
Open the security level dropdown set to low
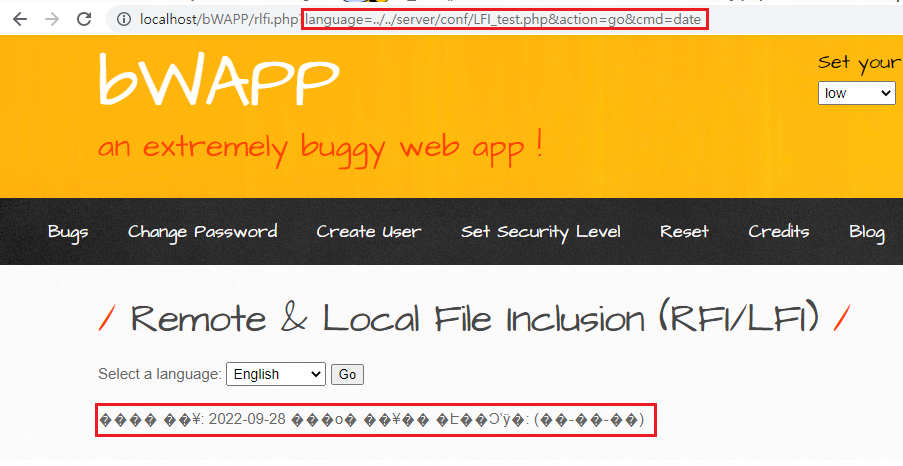pyautogui.click(x=856, y=93)
